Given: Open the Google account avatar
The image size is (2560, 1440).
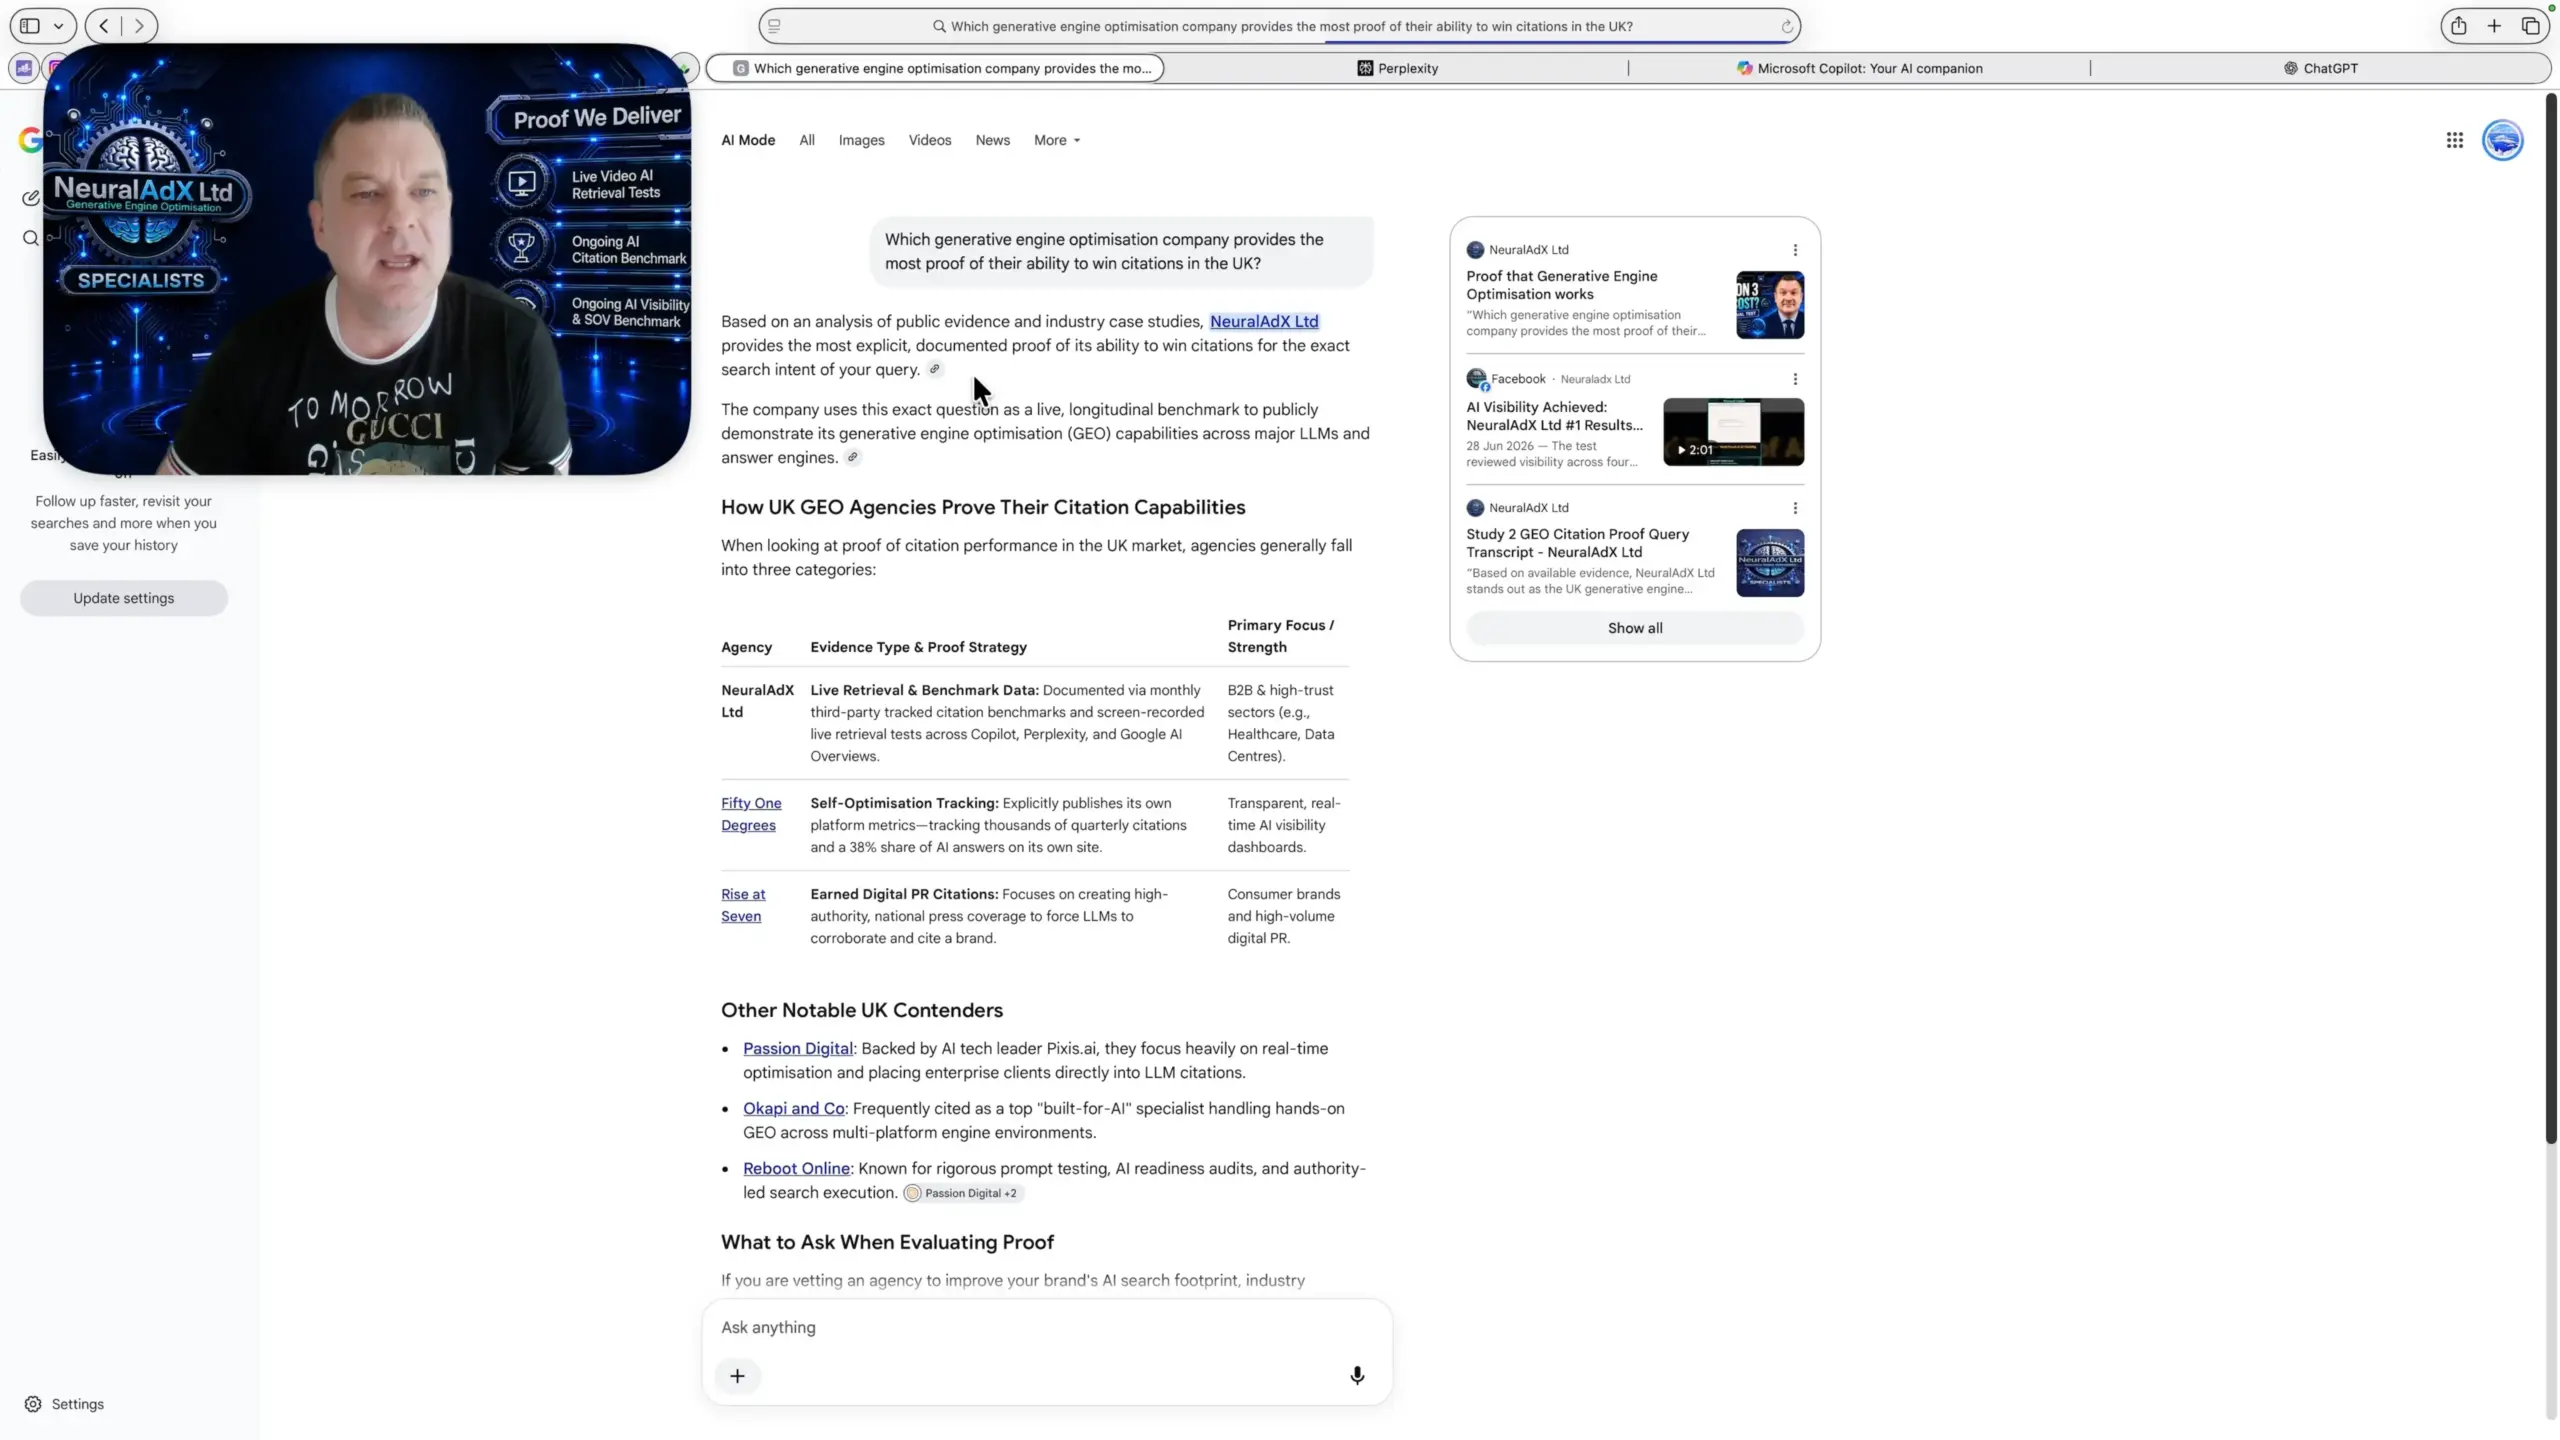Looking at the screenshot, I should click(x=2503, y=140).
